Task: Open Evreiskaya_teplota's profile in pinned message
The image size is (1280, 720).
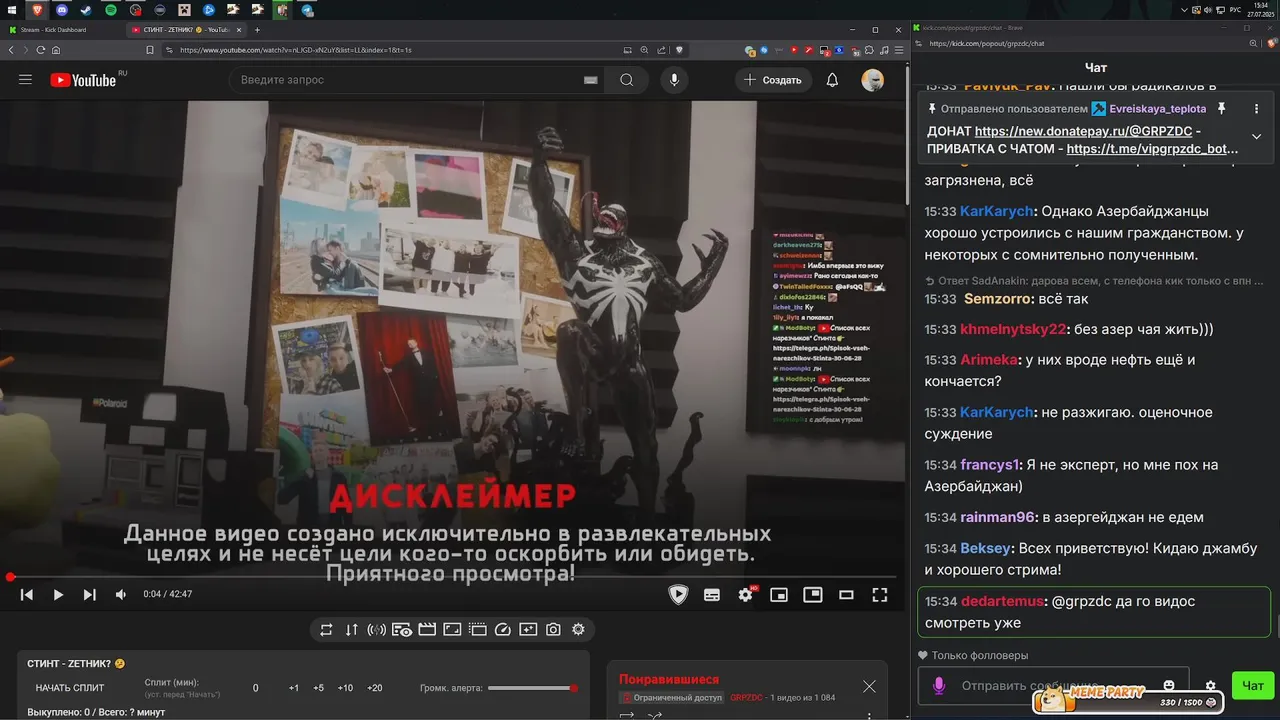Action: point(1157,108)
